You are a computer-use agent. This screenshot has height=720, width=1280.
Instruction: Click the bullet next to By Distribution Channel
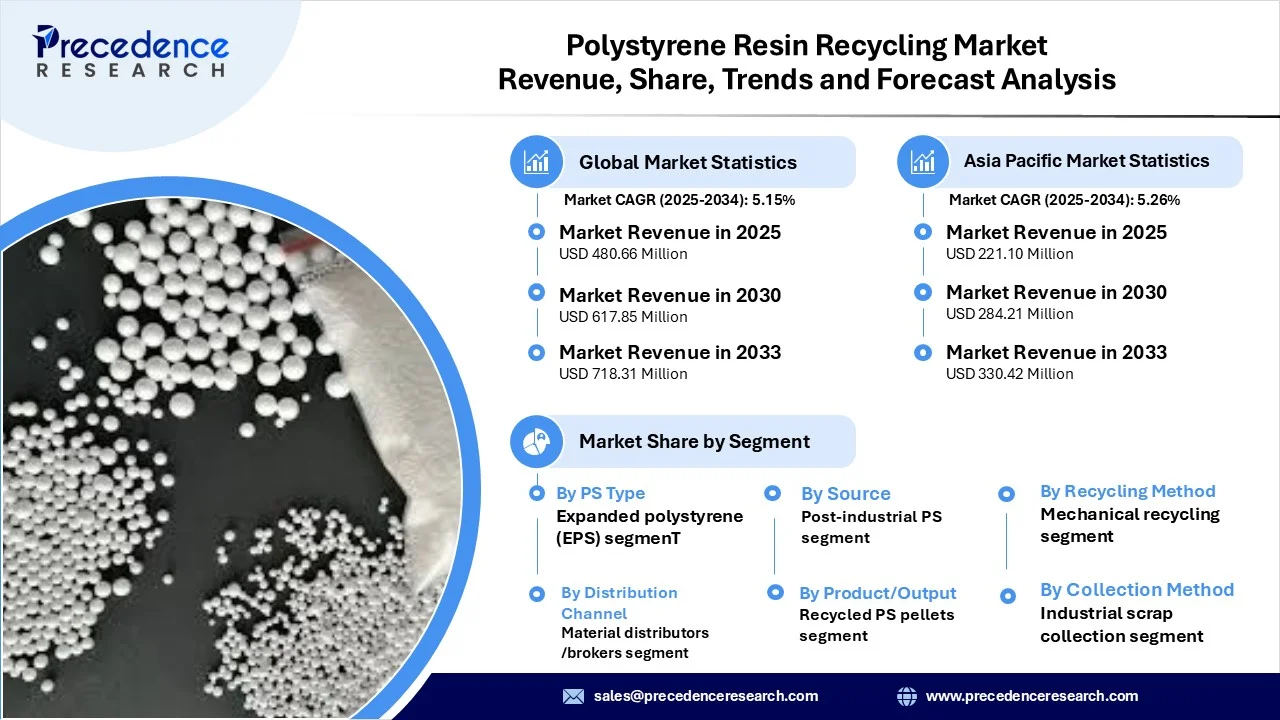click(536, 594)
